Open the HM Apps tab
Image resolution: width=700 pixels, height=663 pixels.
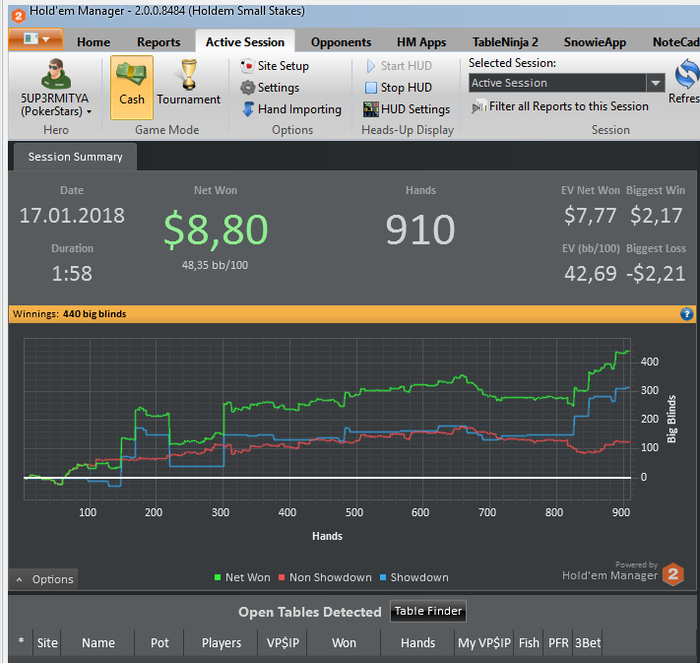coord(421,42)
